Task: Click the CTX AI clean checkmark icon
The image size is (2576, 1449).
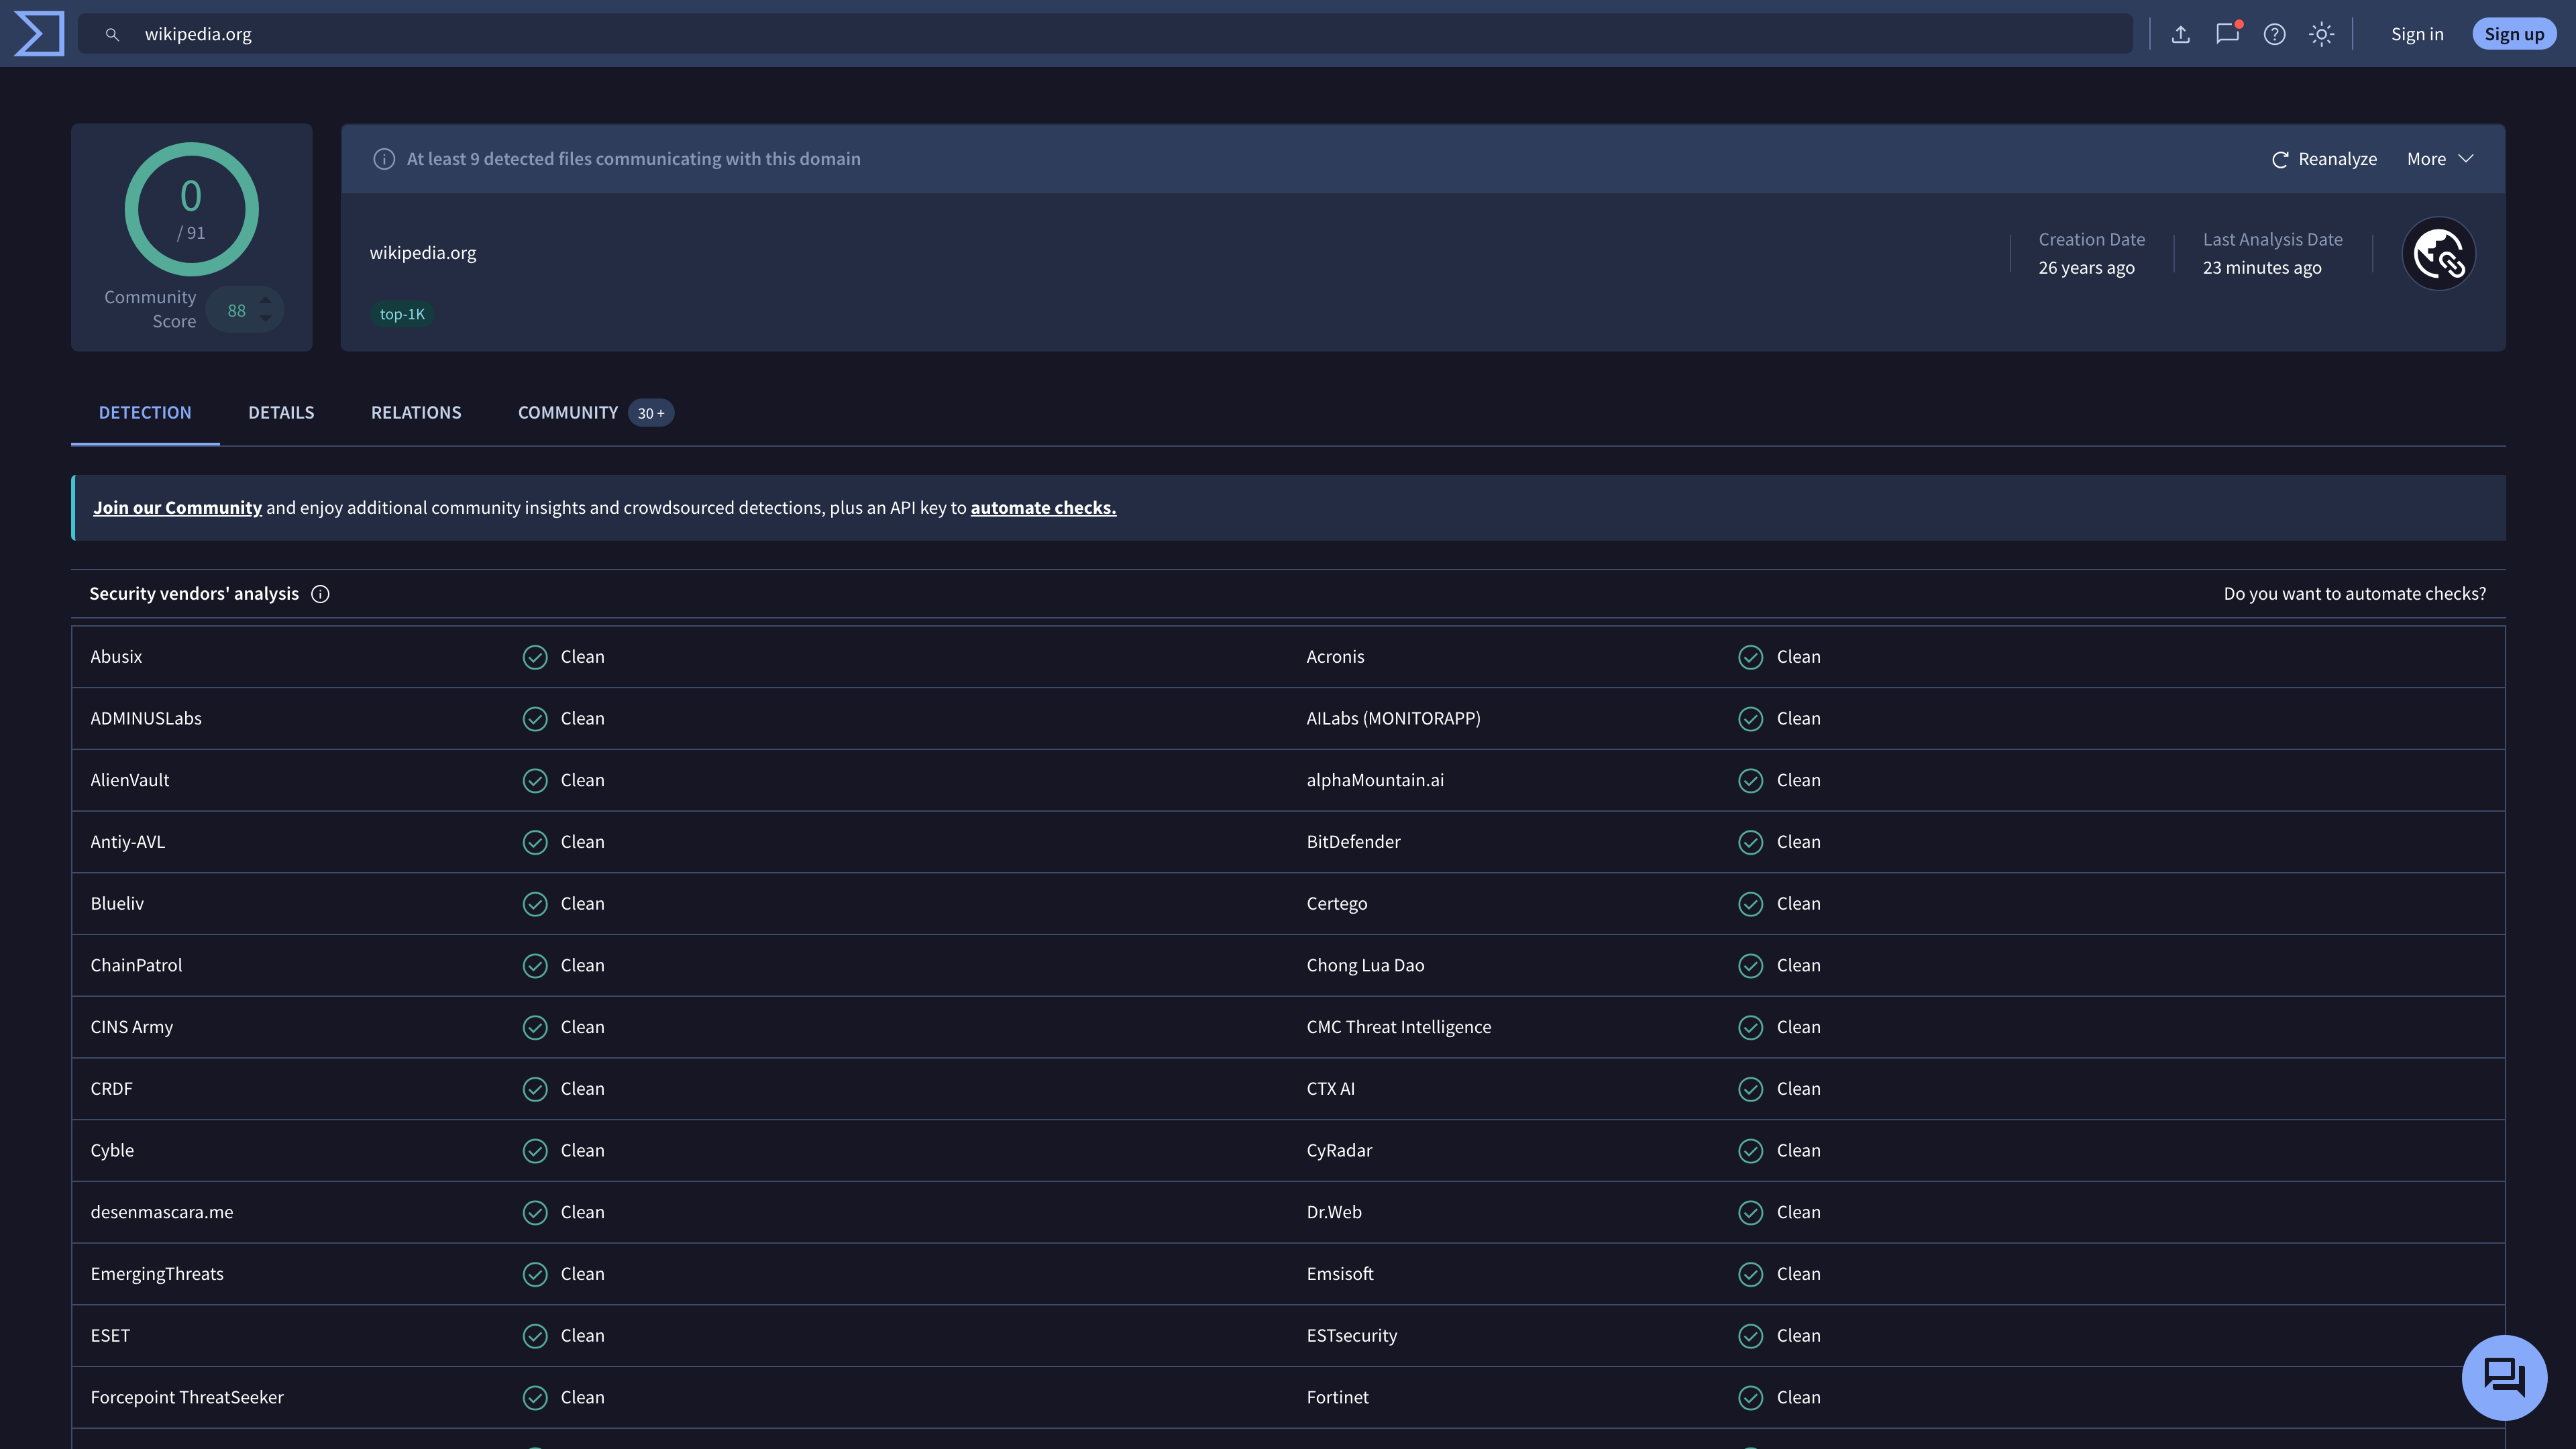Action: pos(1751,1089)
